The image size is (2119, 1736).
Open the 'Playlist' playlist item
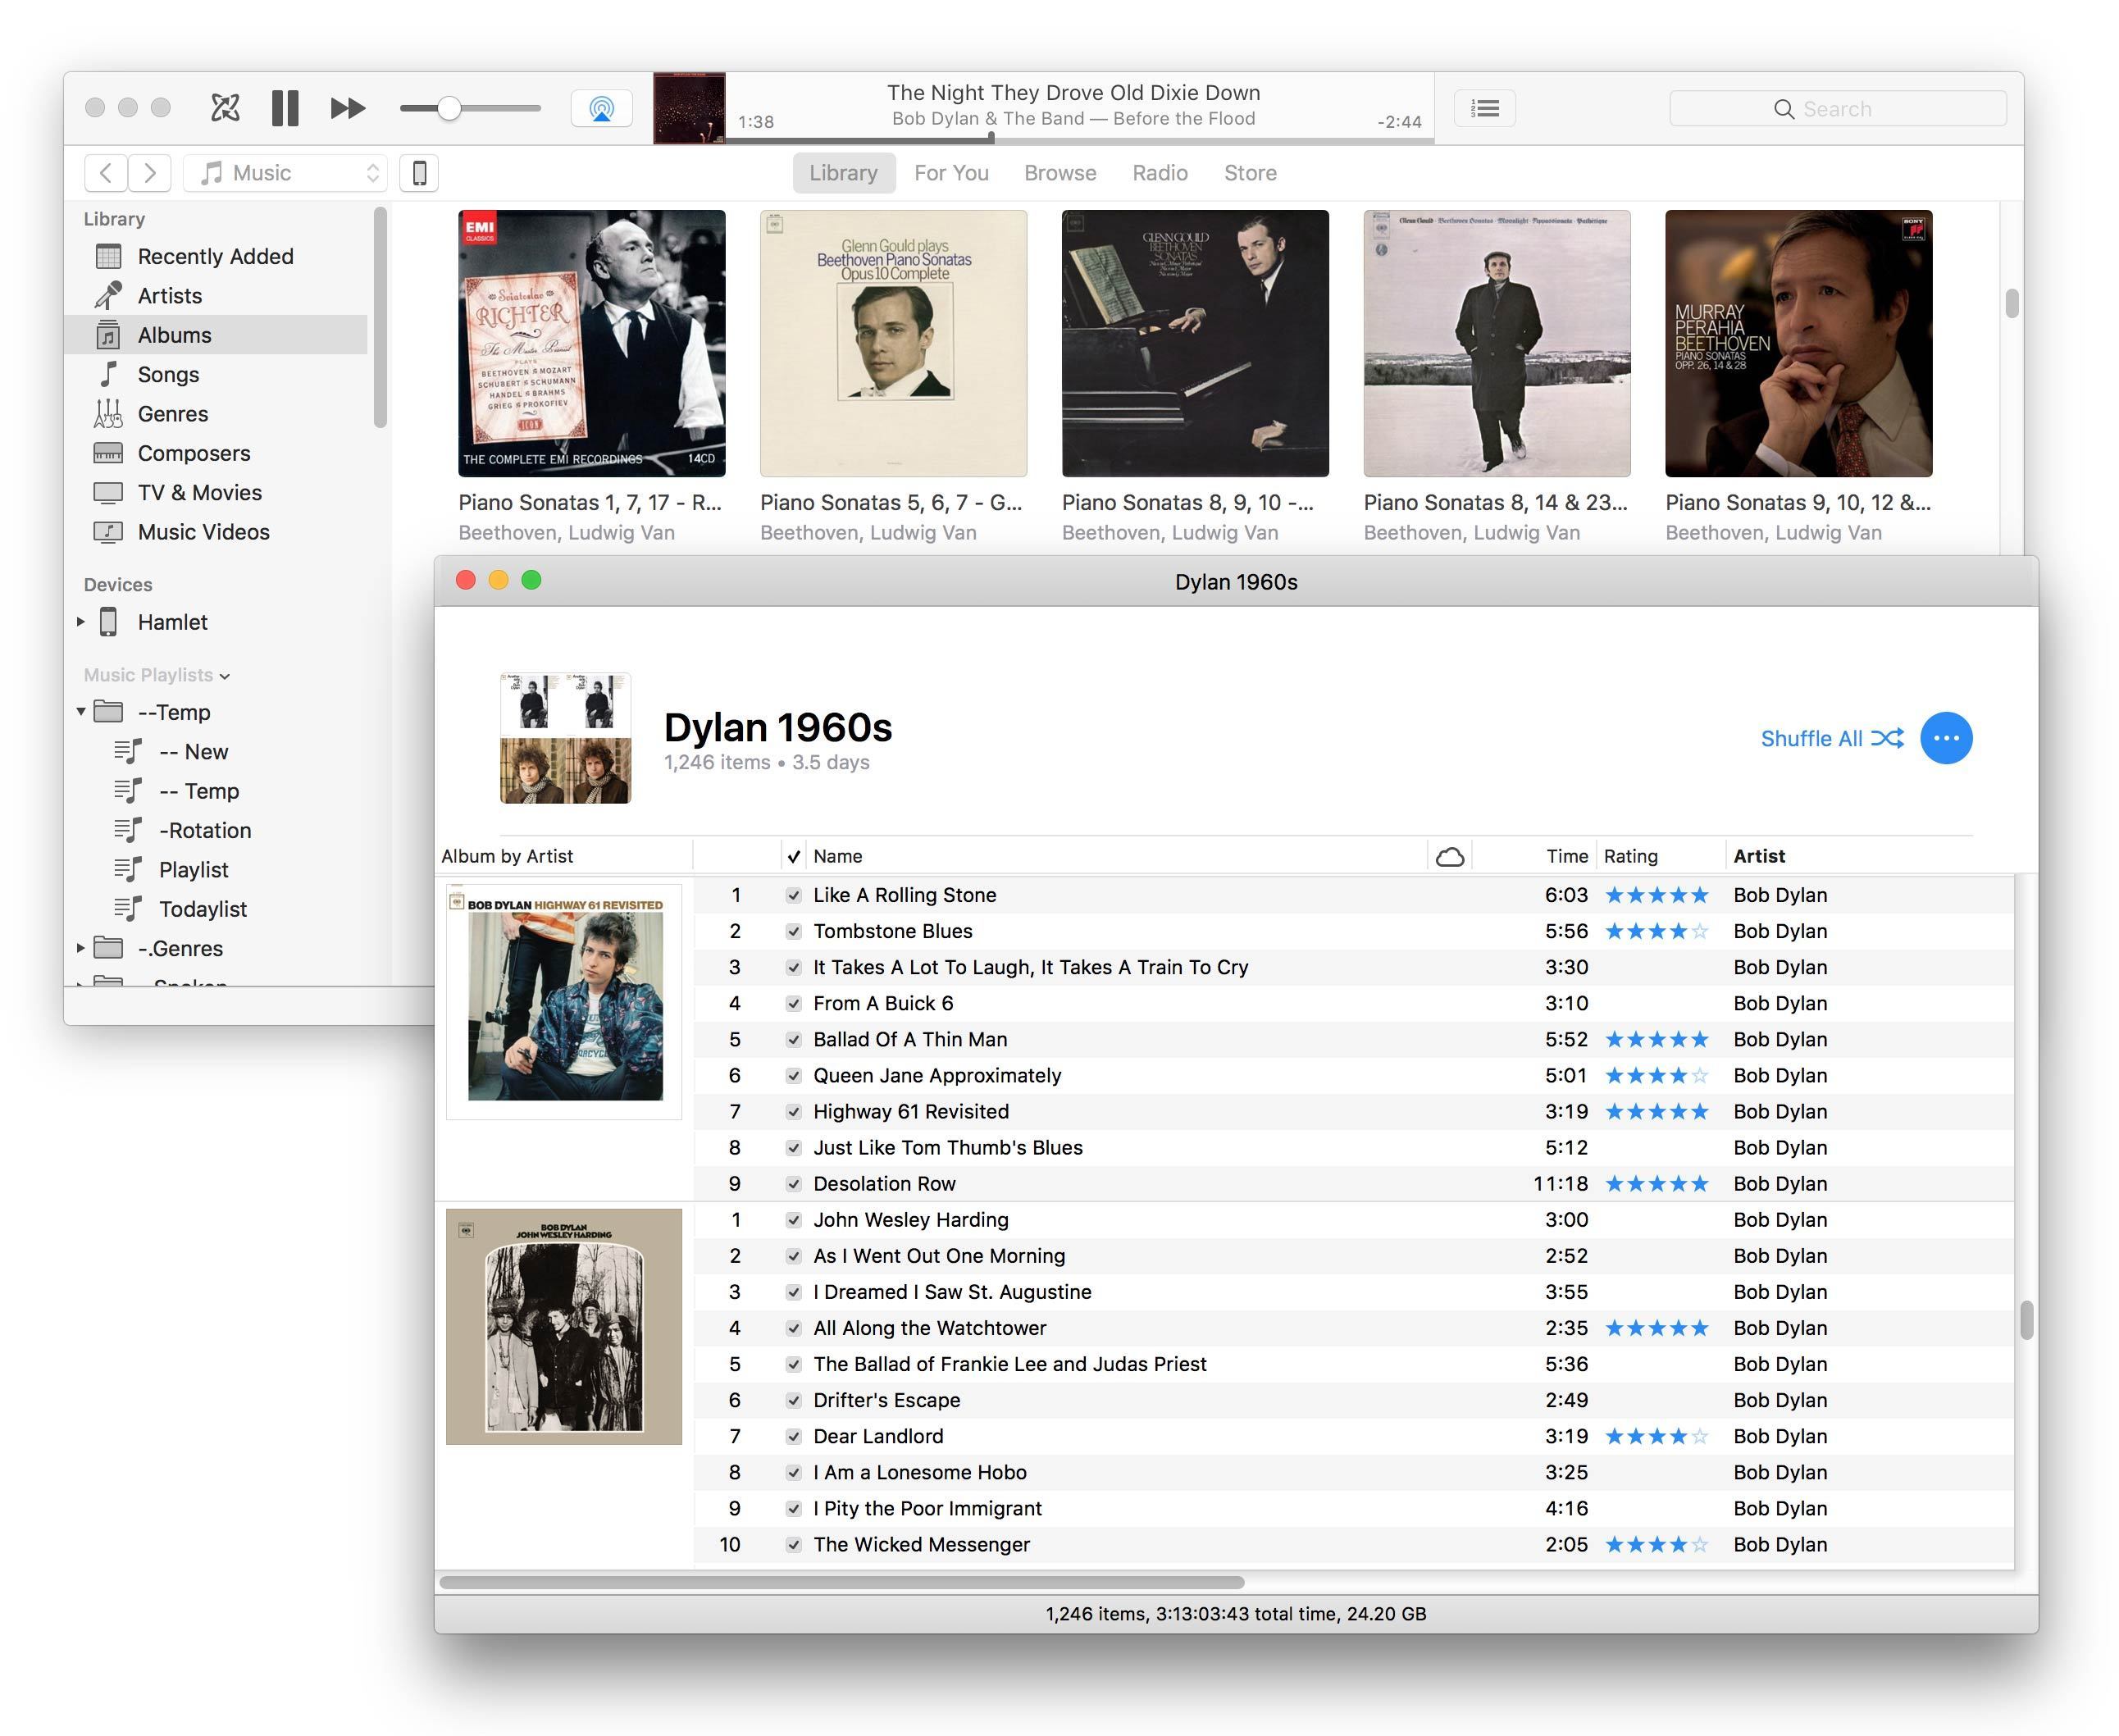click(193, 870)
